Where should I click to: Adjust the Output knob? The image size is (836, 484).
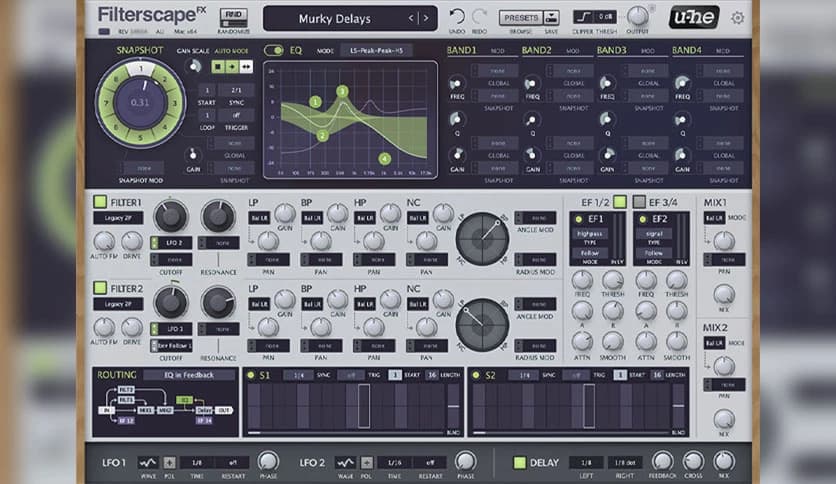coord(637,17)
